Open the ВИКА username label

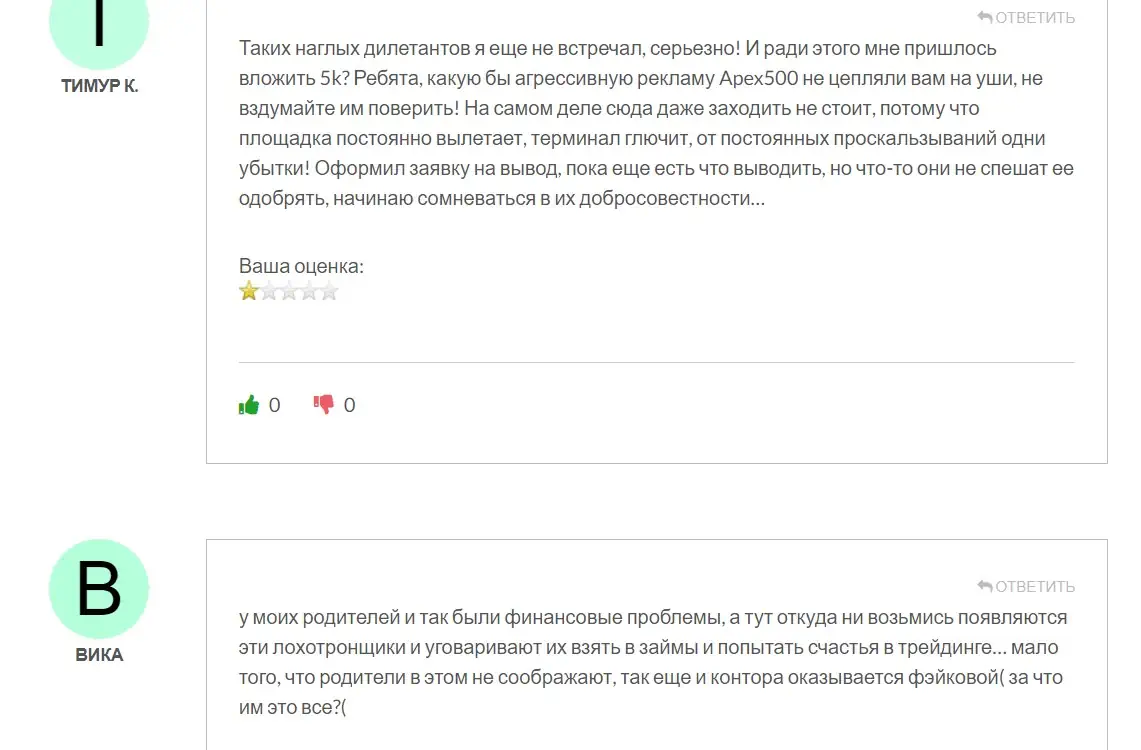[x=100, y=655]
